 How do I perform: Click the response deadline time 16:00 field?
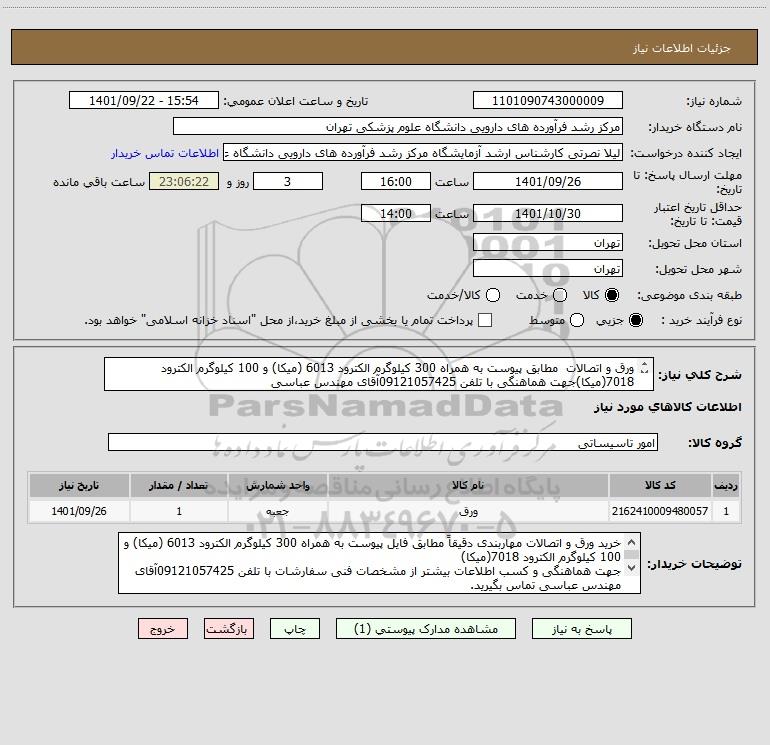(x=396, y=181)
